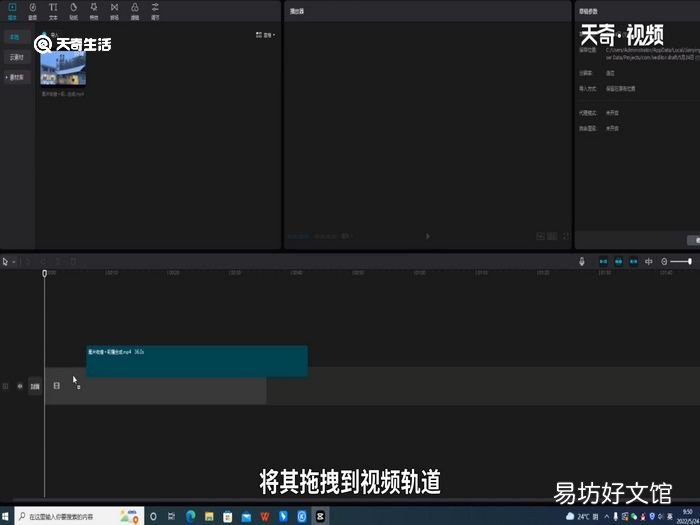Open the Media (媒体) tab
The width and height of the screenshot is (700, 525).
click(x=12, y=11)
